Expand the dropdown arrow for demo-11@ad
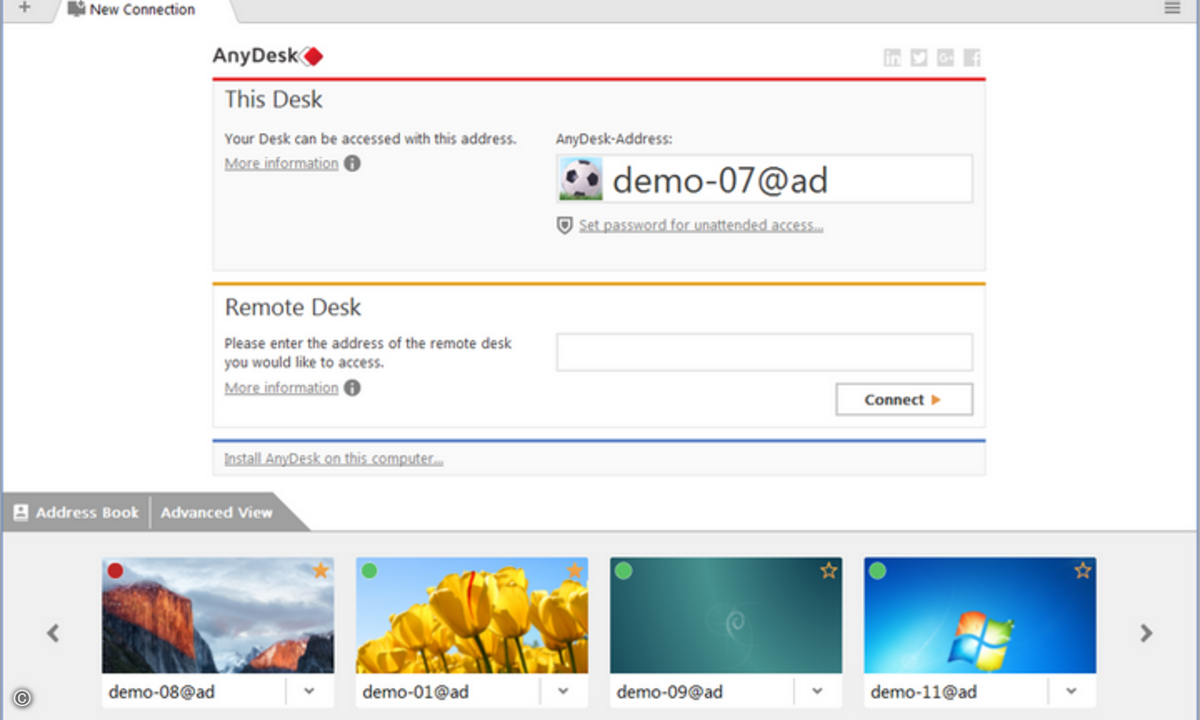 pos(1072,691)
